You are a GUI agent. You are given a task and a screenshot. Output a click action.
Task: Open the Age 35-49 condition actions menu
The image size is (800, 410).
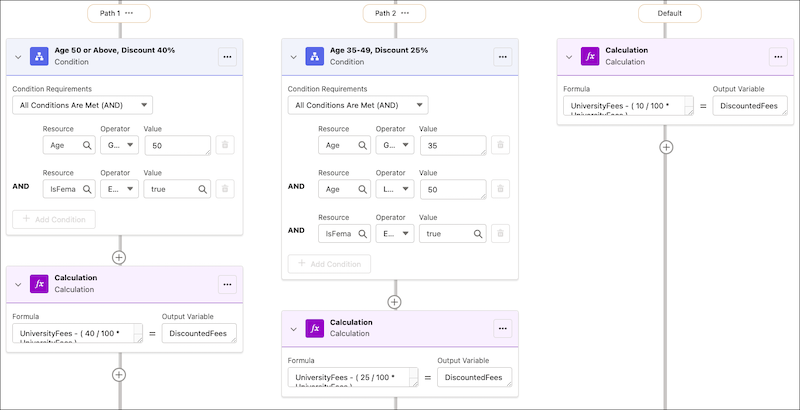(x=503, y=57)
